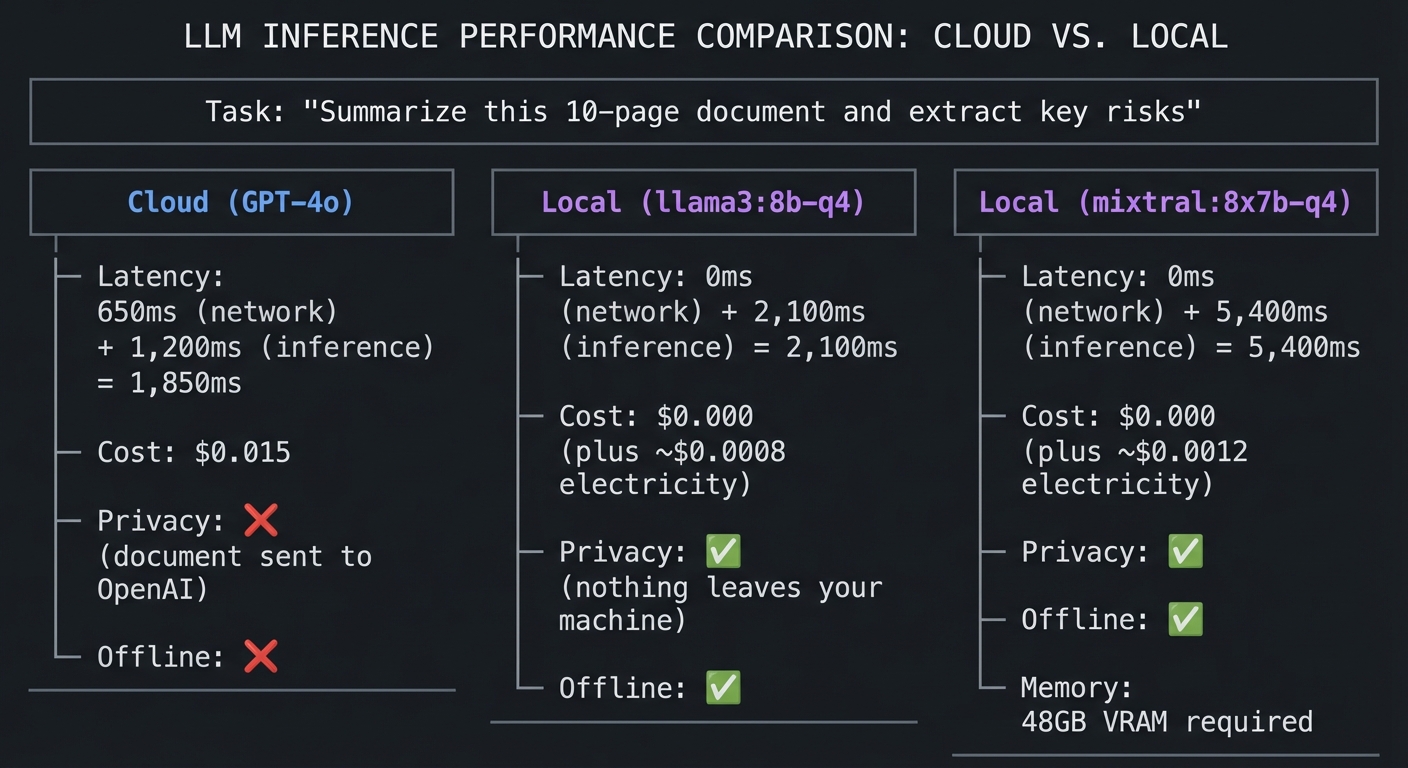This screenshot has width=1408, height=768.
Task: Click the red X icon next to Privacy under Cloud
Action: 261,520
